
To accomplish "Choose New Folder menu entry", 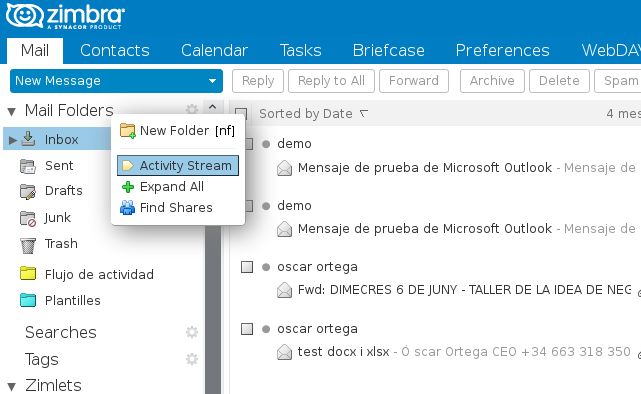I will [178, 131].
